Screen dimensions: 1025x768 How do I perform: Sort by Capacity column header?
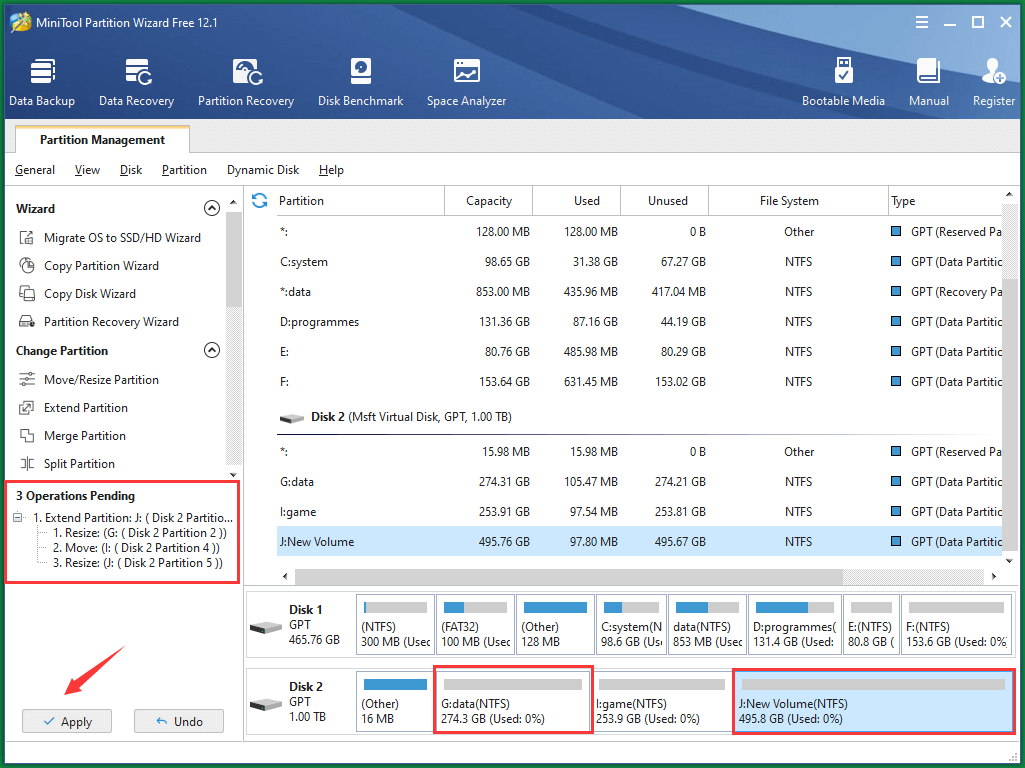[x=488, y=201]
